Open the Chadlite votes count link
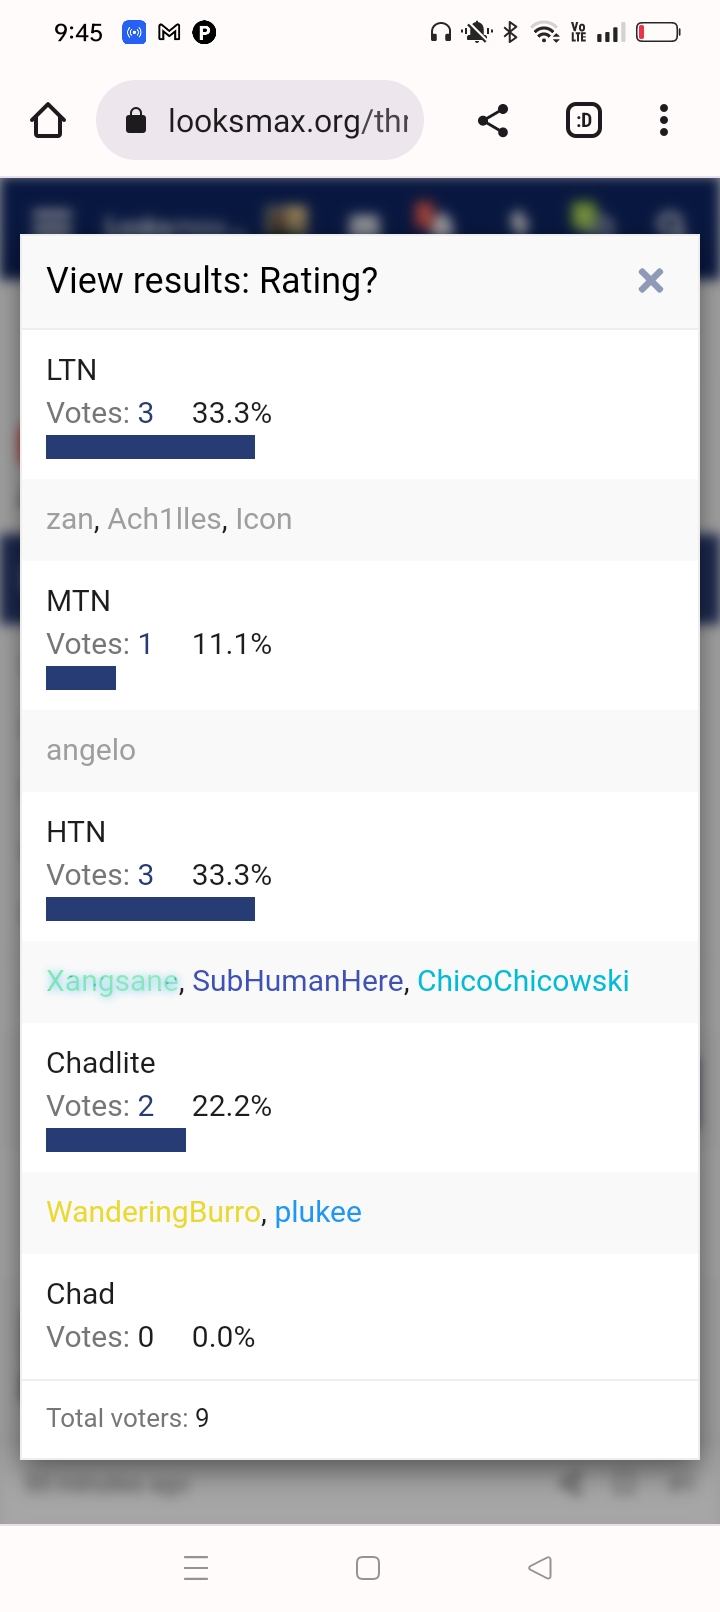Screen dimensions: 720x1612 pos(146,1106)
